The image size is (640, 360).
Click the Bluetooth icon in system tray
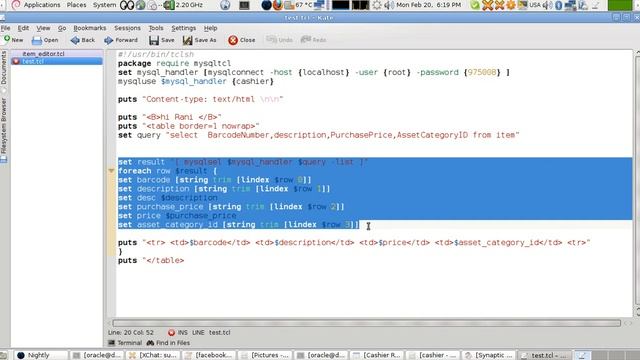[x=559, y=5]
